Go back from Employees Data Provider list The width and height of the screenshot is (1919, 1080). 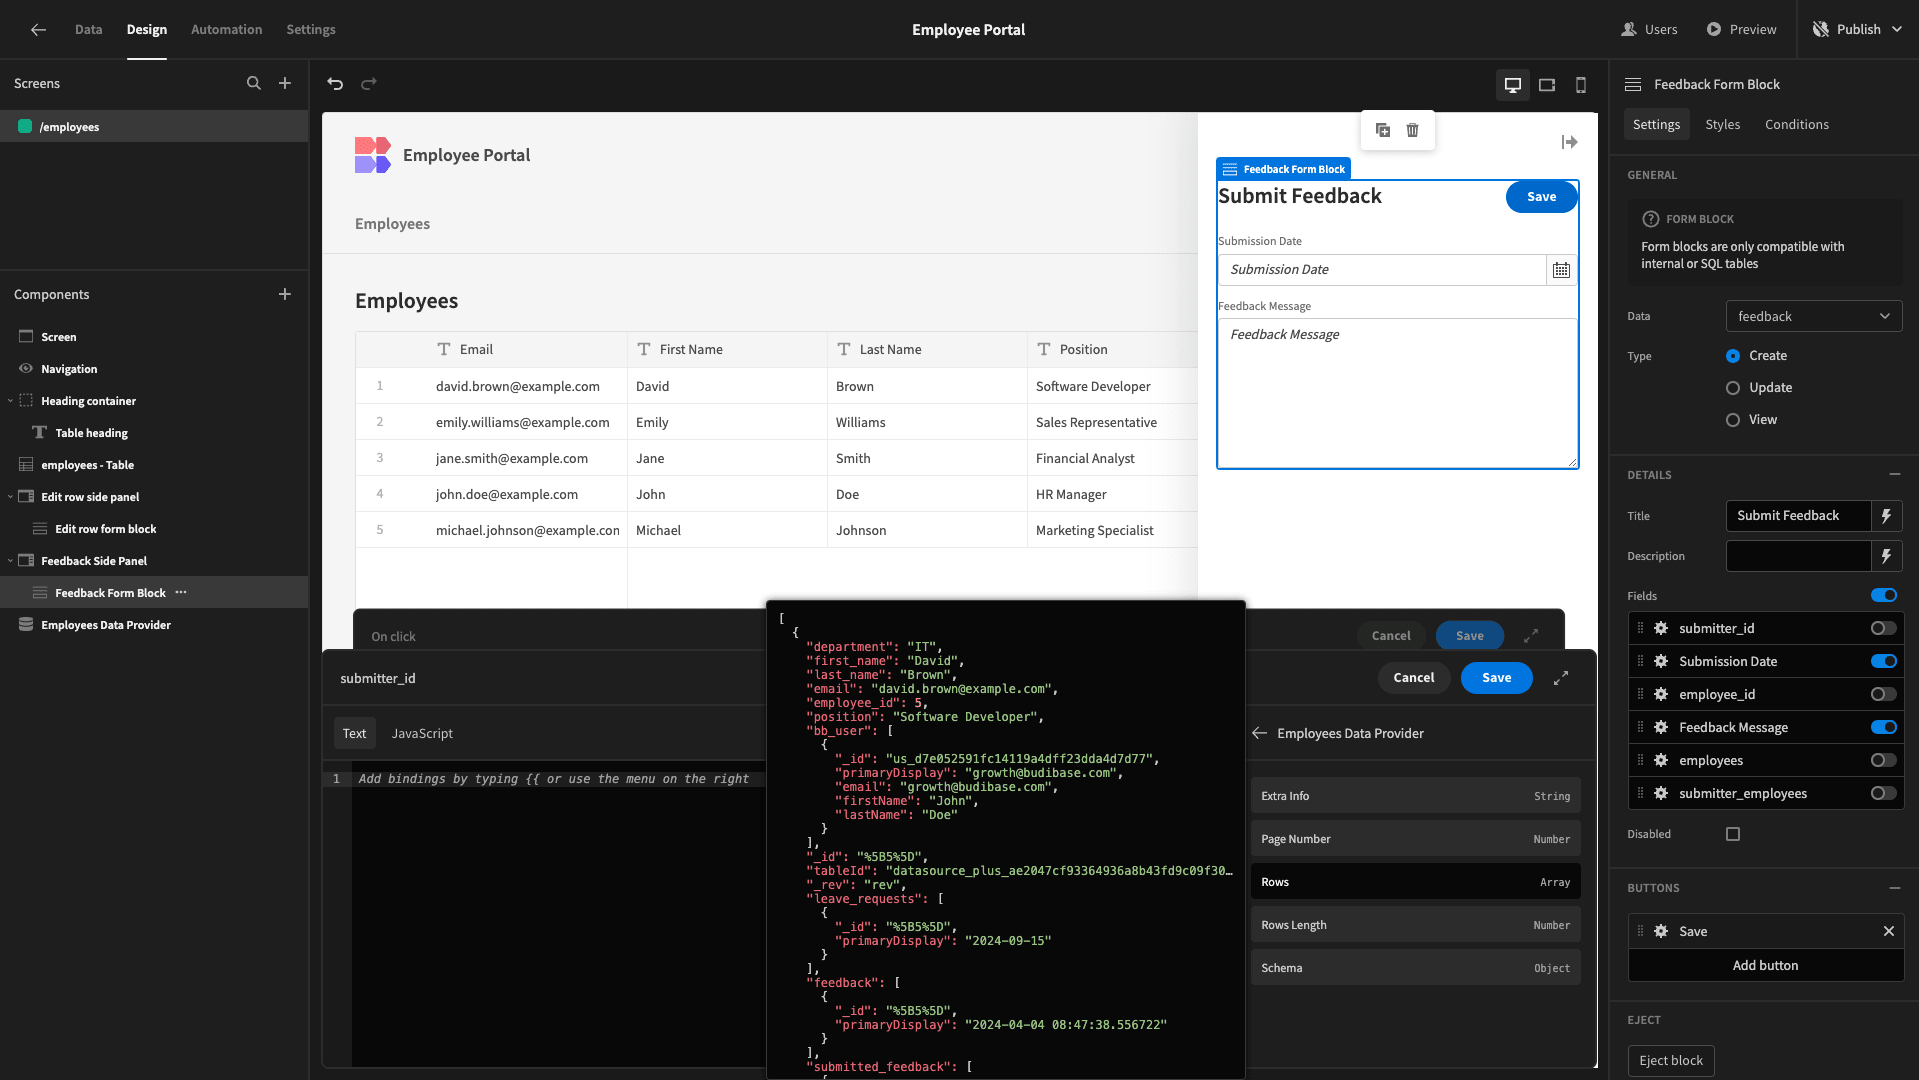(1260, 733)
